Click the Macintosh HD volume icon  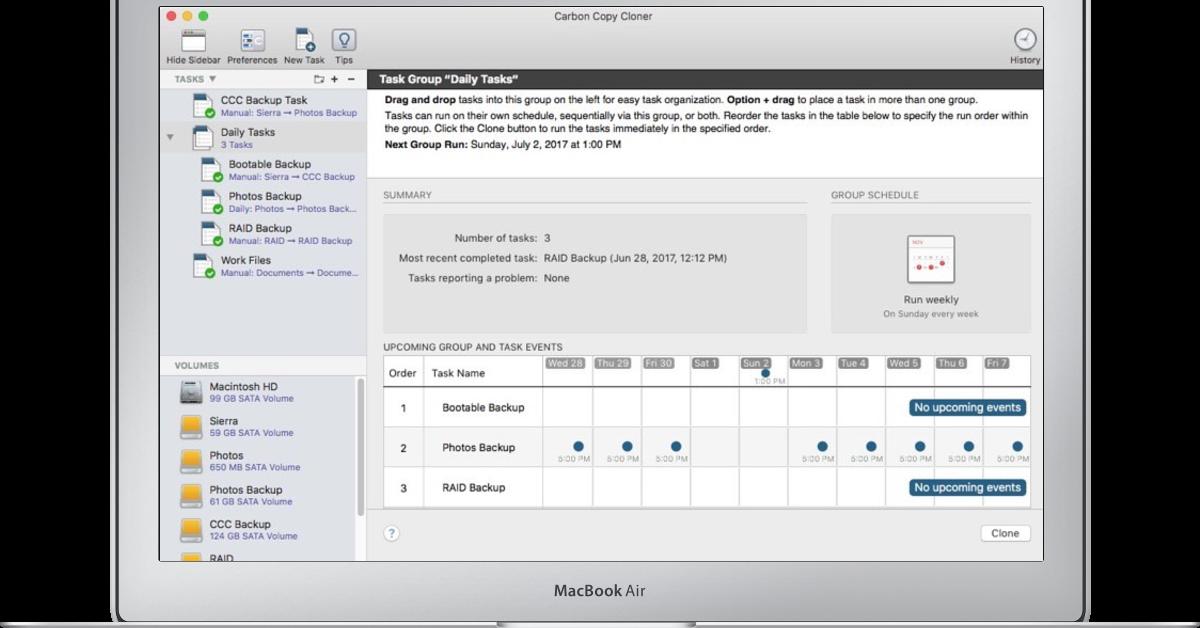coord(191,392)
